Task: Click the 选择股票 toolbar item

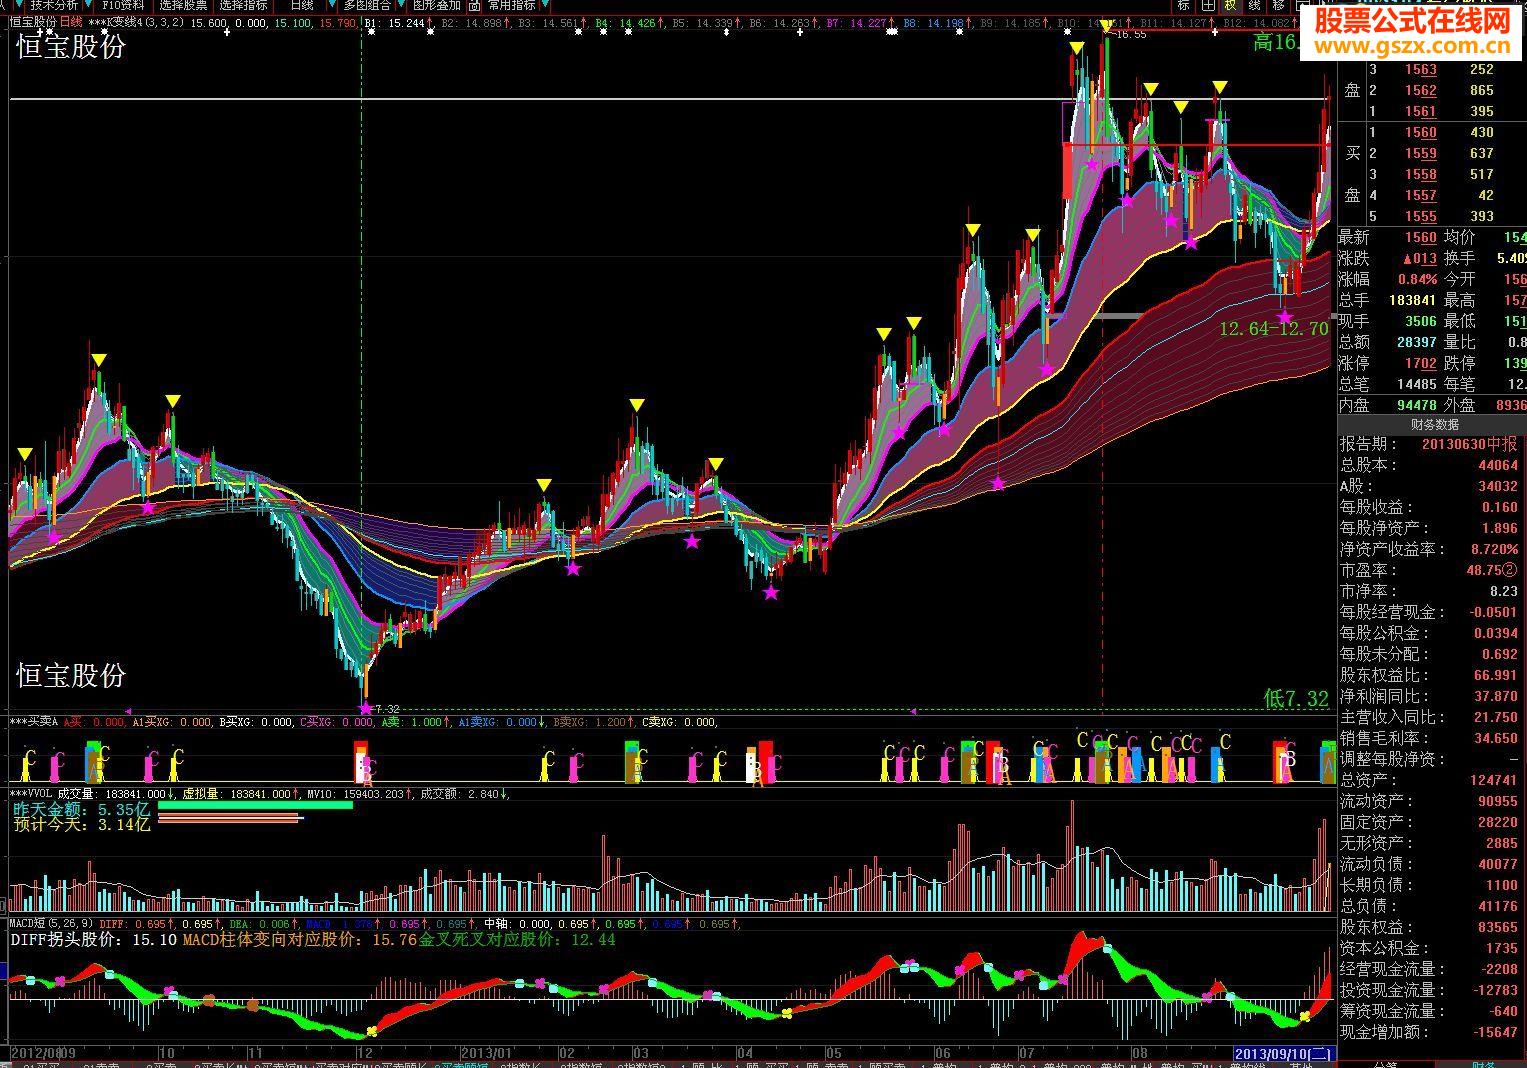Action: pyautogui.click(x=183, y=5)
